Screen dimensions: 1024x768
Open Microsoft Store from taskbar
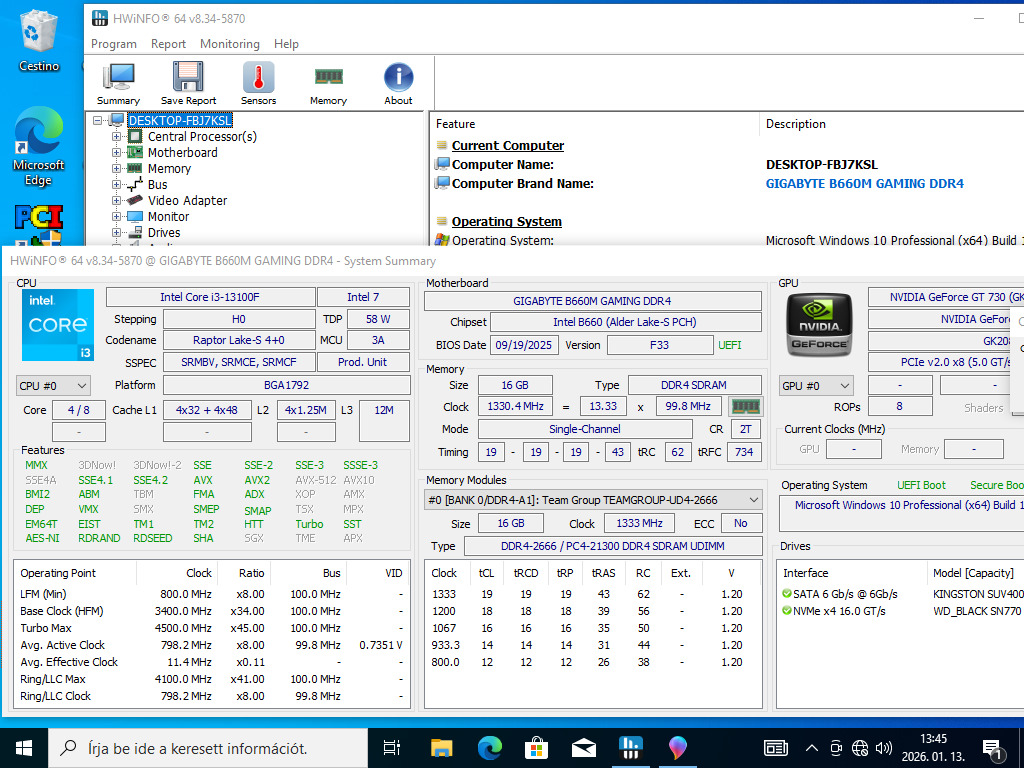click(x=536, y=748)
